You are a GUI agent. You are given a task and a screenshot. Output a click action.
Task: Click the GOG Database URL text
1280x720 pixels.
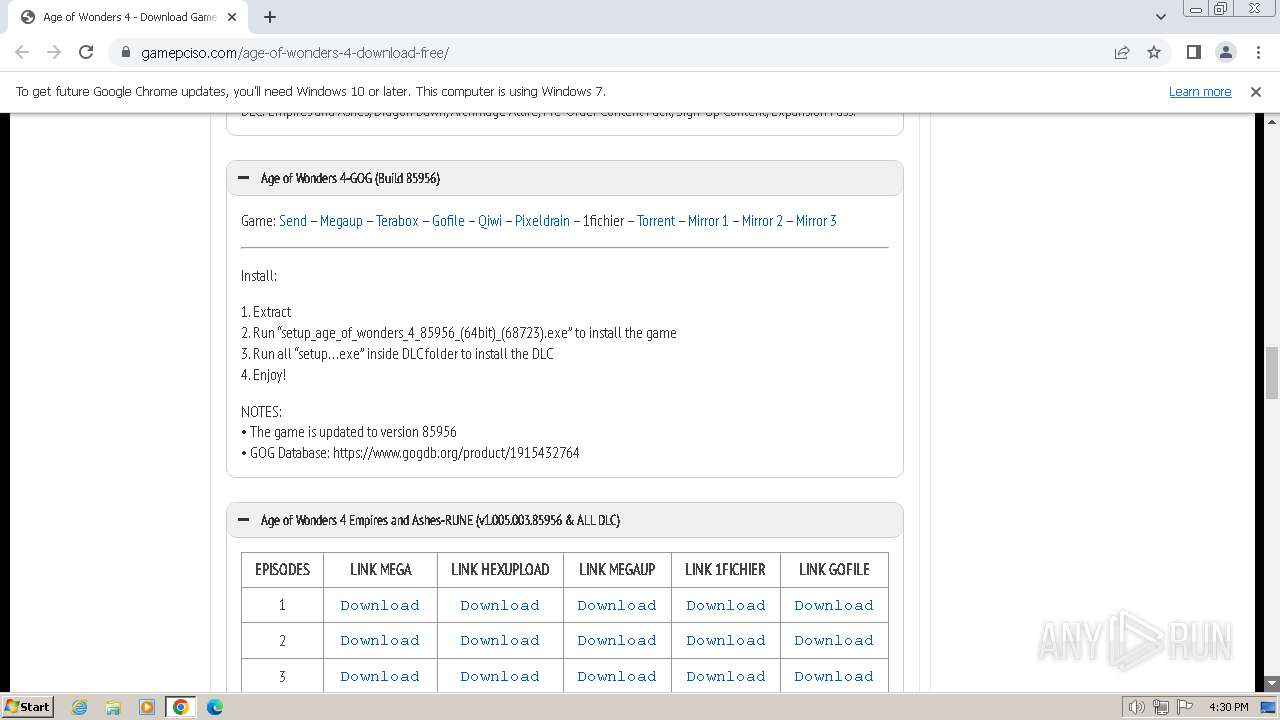click(456, 453)
